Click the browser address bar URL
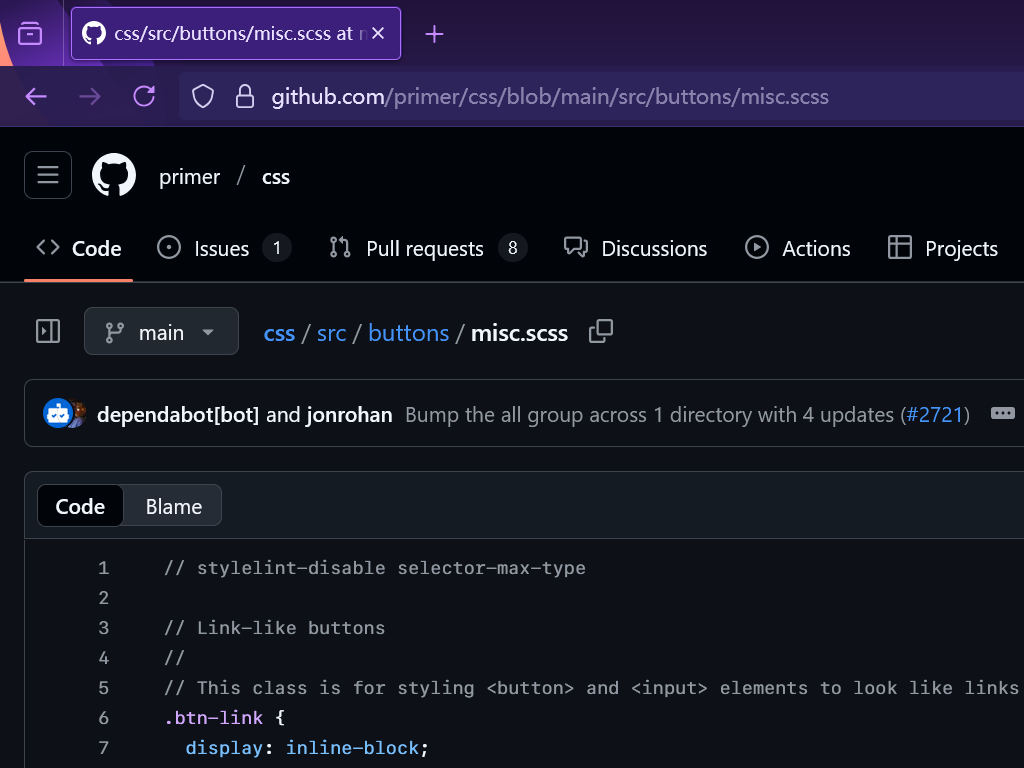The height and width of the screenshot is (768, 1024). pyautogui.click(x=550, y=97)
